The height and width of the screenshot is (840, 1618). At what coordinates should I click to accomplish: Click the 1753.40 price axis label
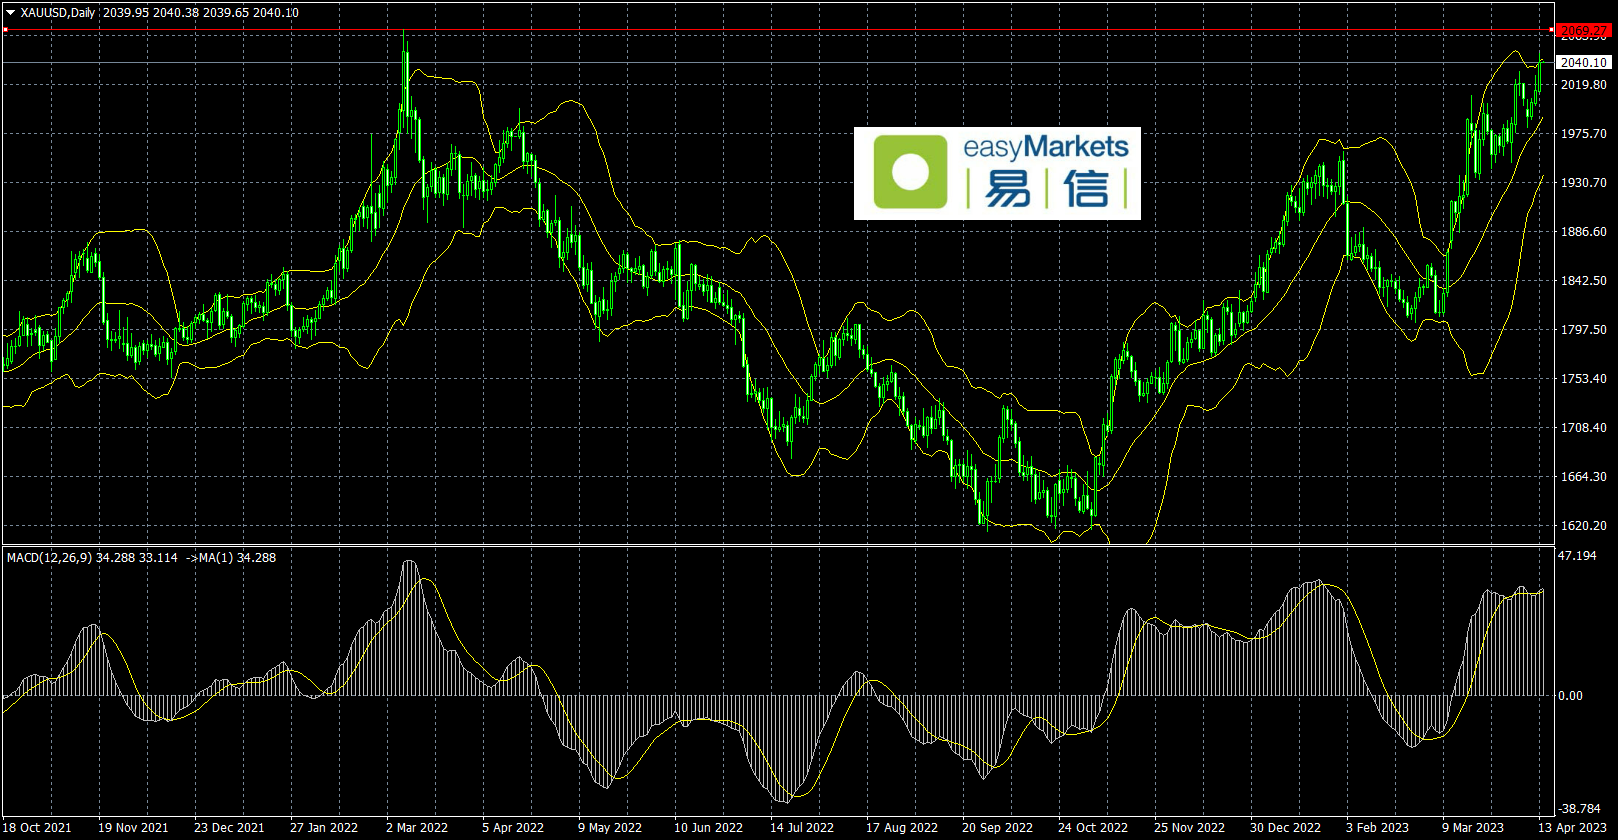[1584, 379]
